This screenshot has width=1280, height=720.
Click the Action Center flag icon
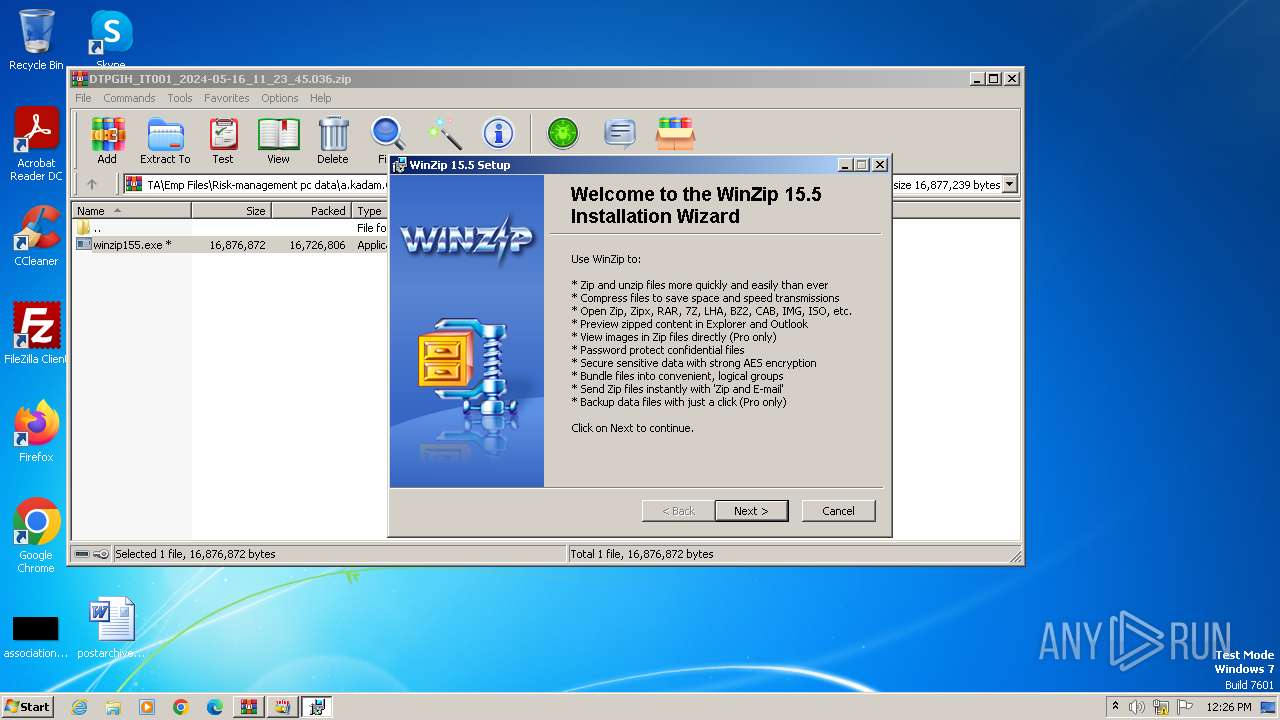click(1186, 707)
